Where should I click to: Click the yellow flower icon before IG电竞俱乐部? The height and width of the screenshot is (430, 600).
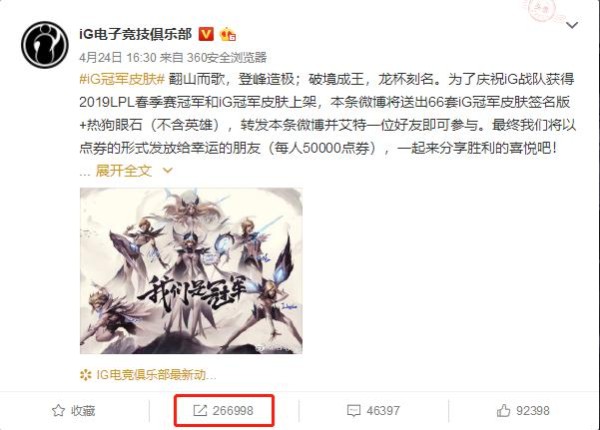[x=86, y=375]
